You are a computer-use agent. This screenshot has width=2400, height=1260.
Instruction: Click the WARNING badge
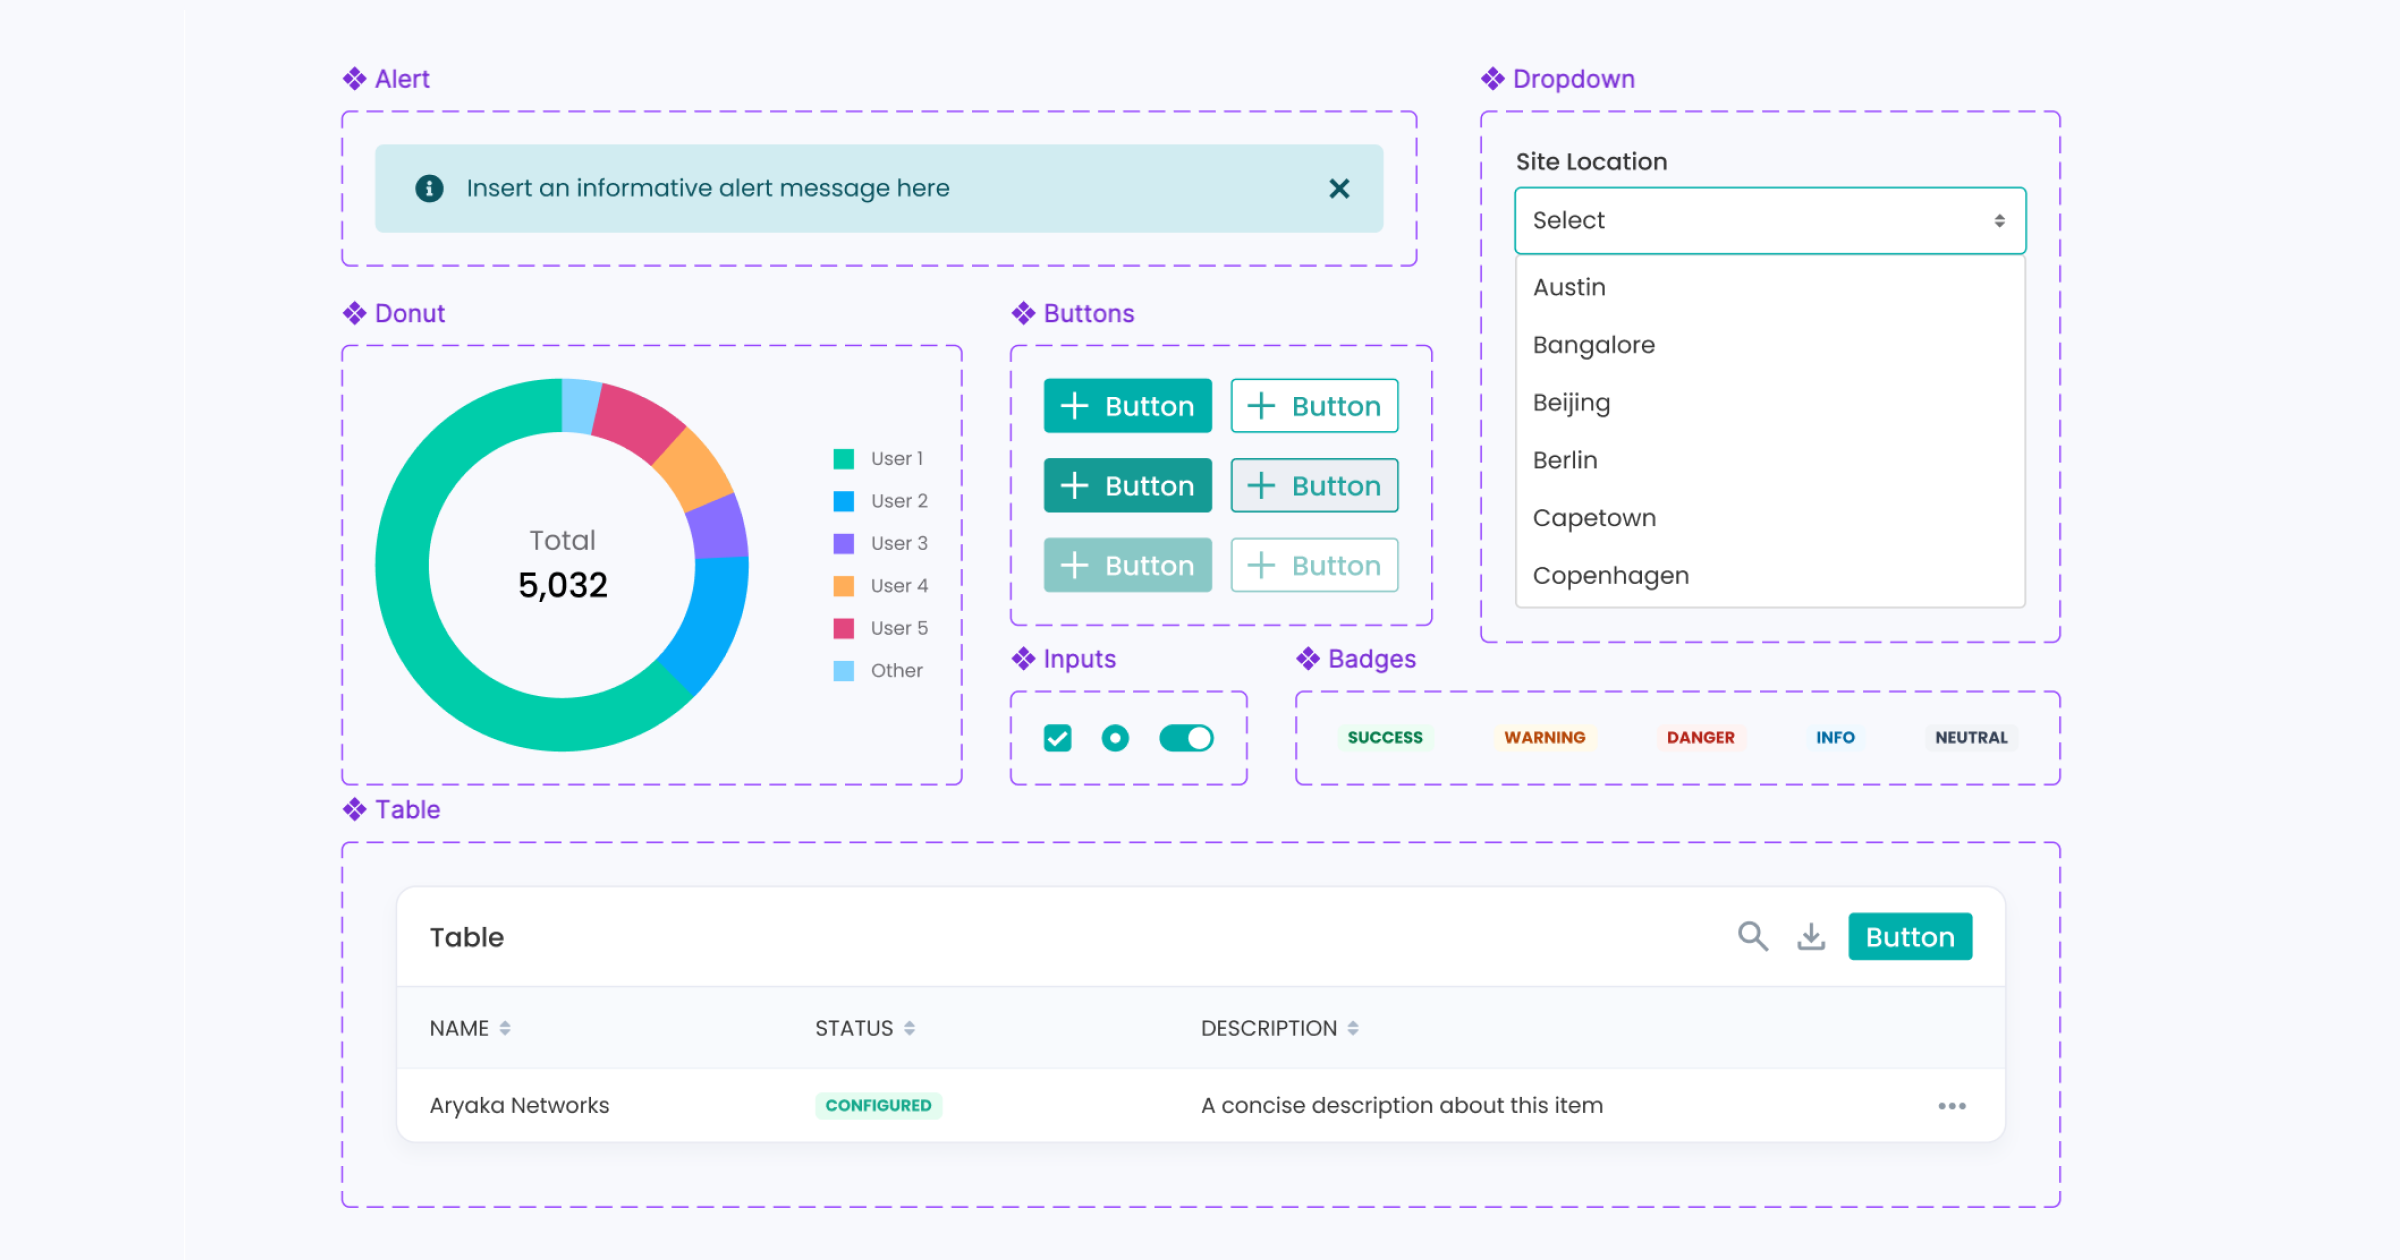[1543, 738]
